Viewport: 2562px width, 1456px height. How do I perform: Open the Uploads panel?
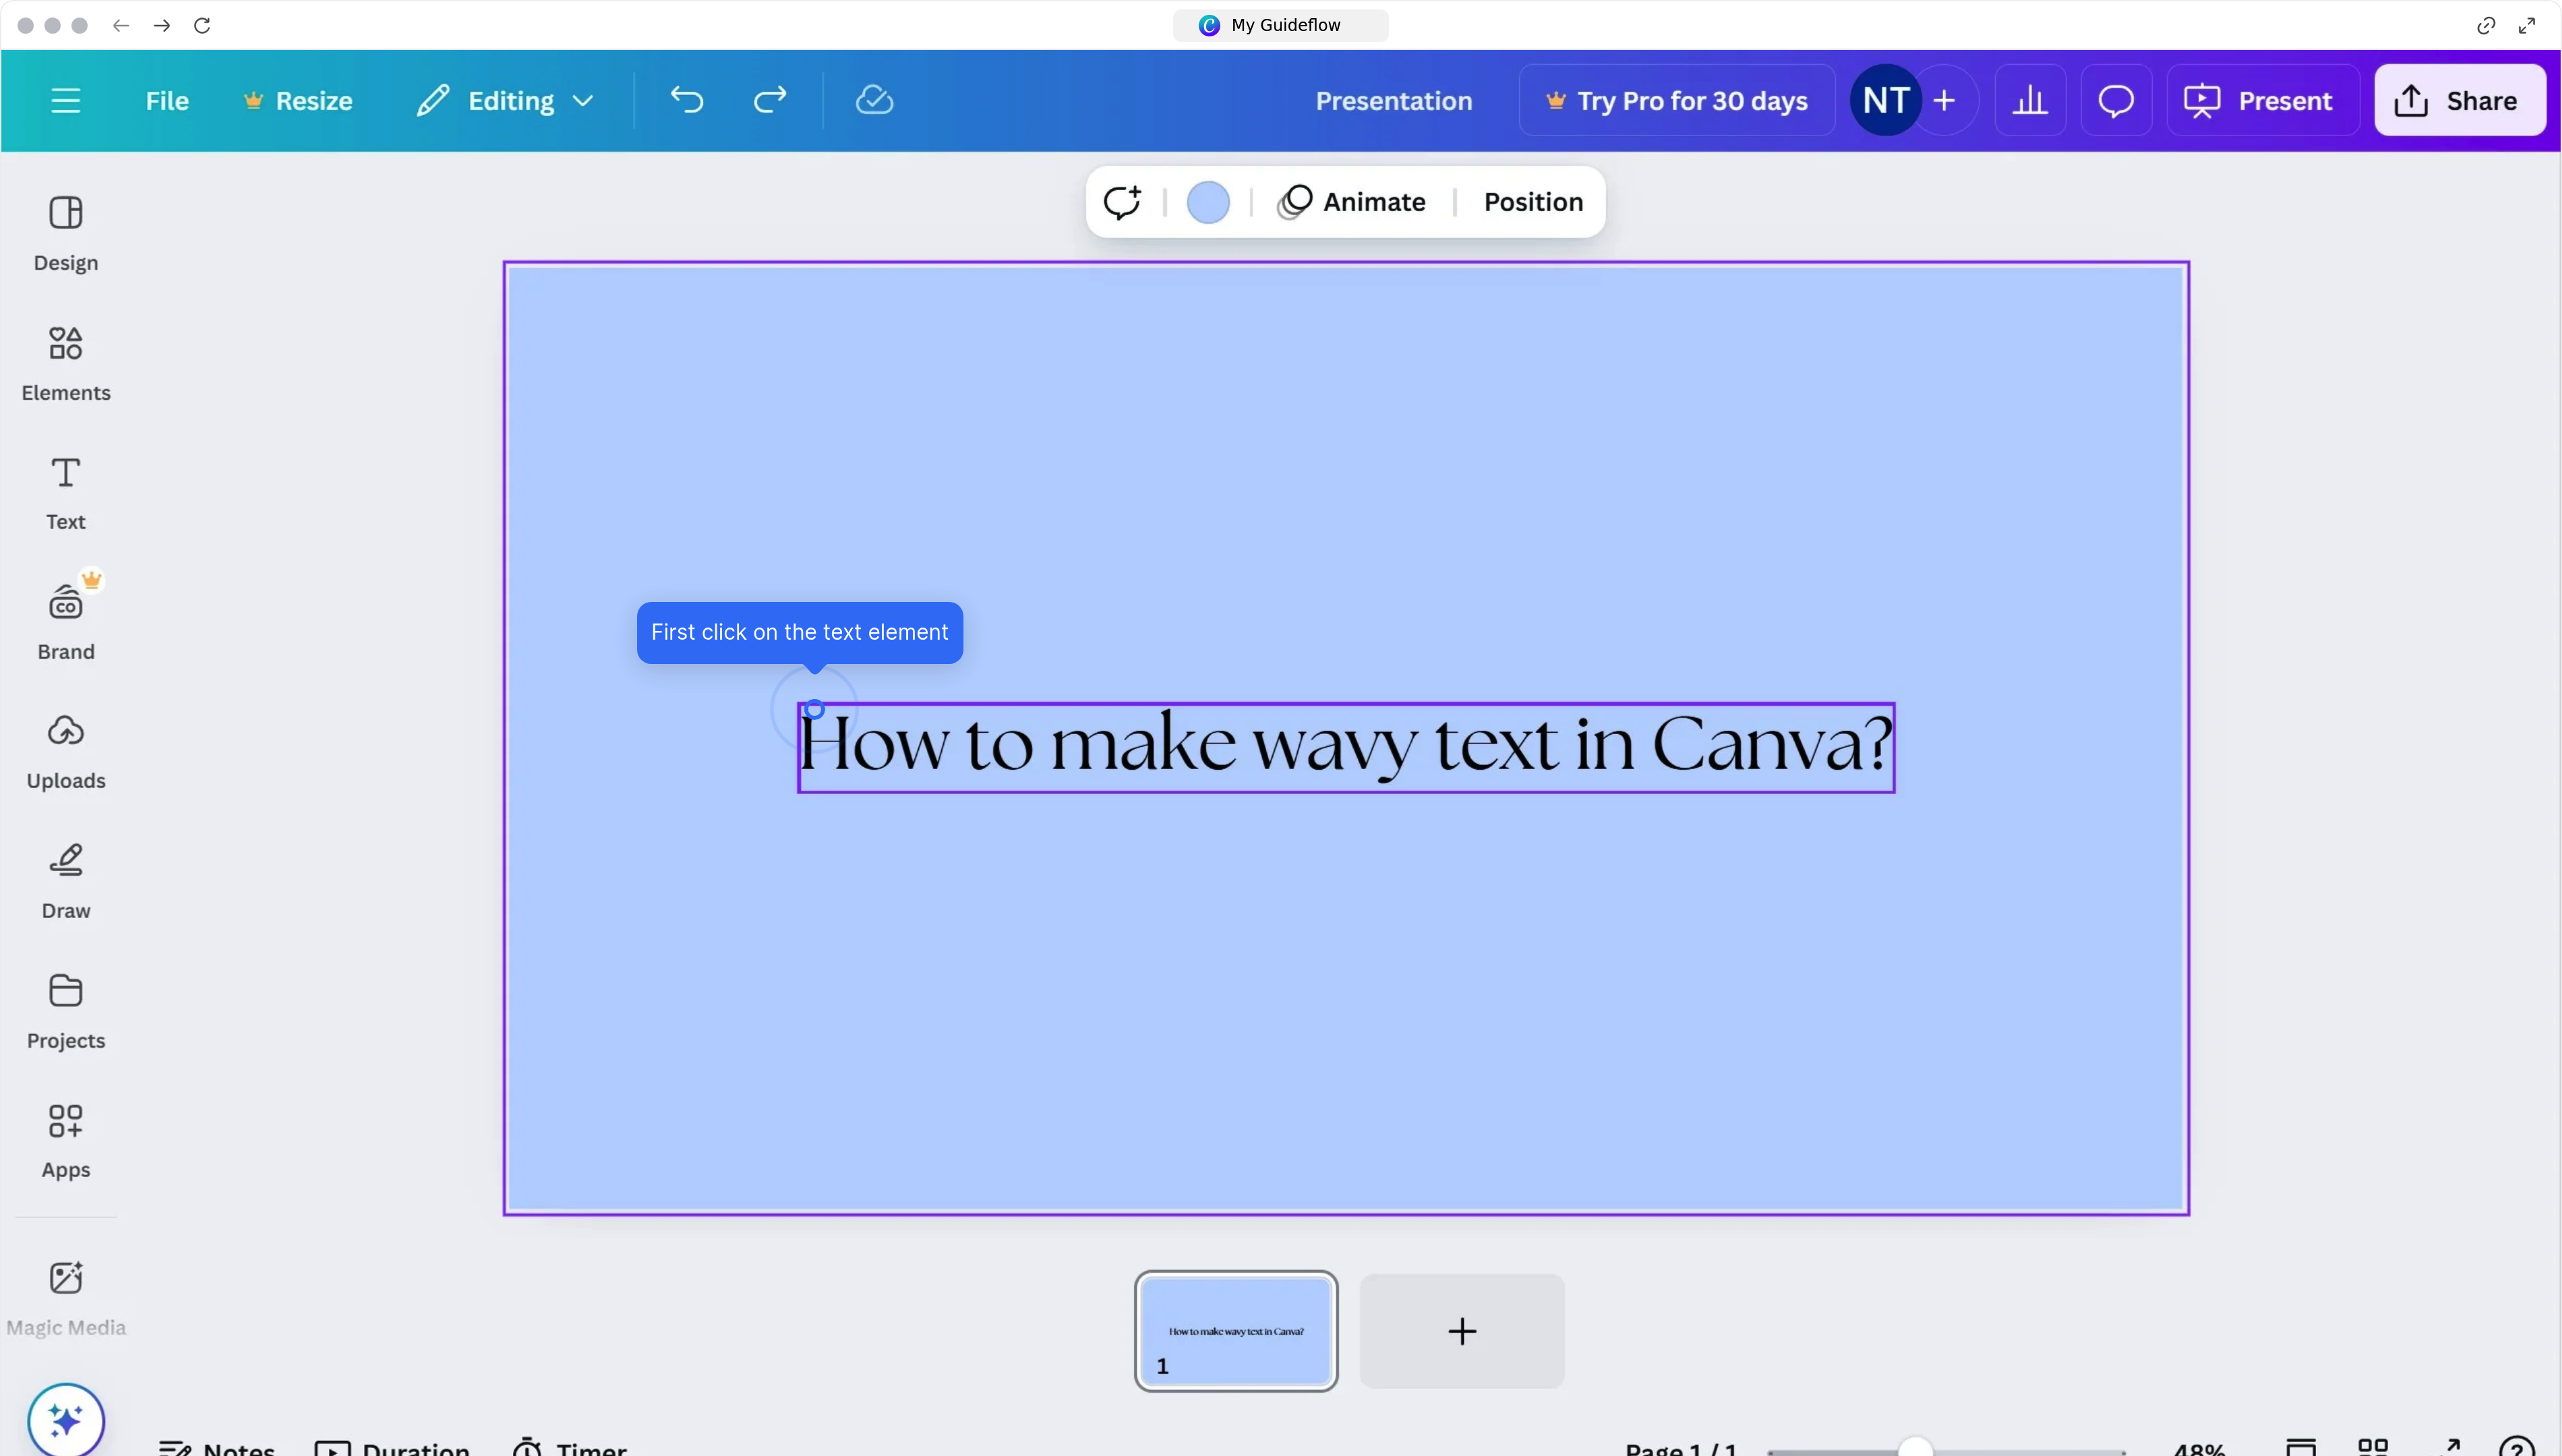pos(65,750)
